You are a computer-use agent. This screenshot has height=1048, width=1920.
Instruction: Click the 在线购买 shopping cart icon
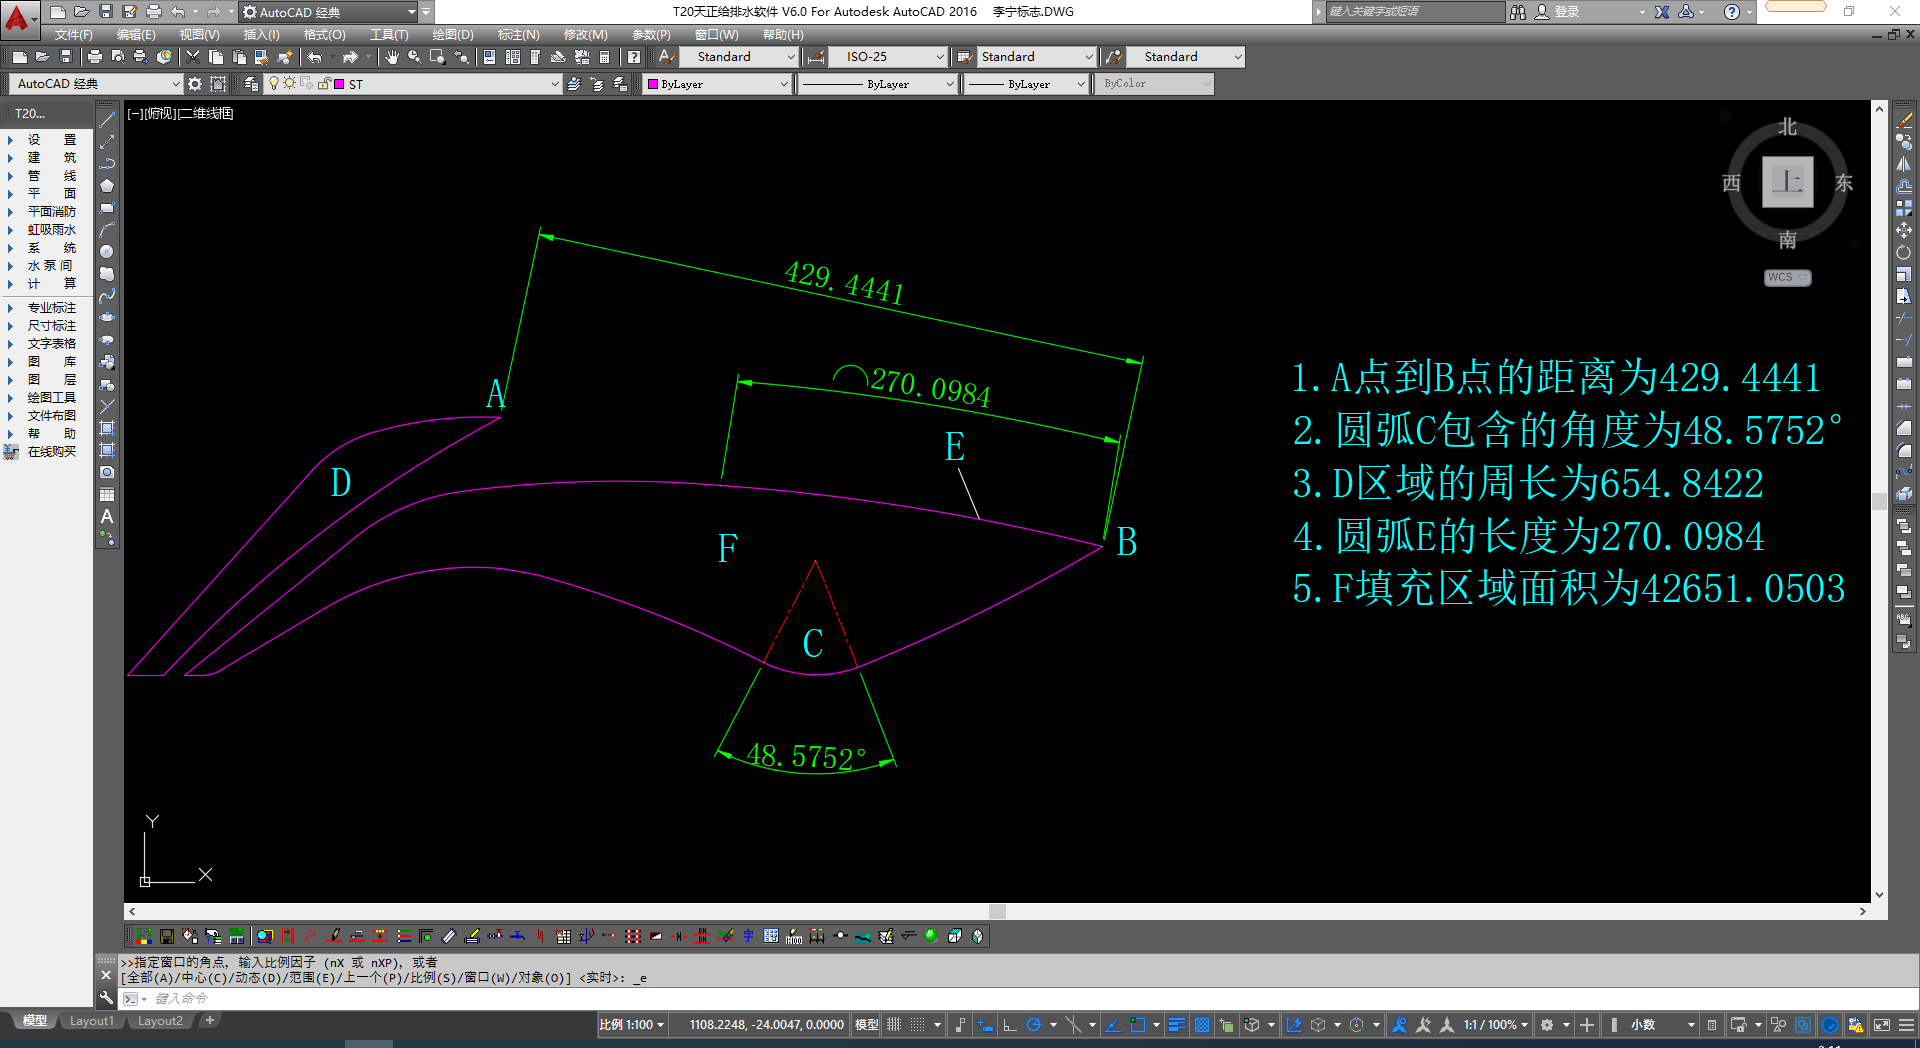click(12, 452)
